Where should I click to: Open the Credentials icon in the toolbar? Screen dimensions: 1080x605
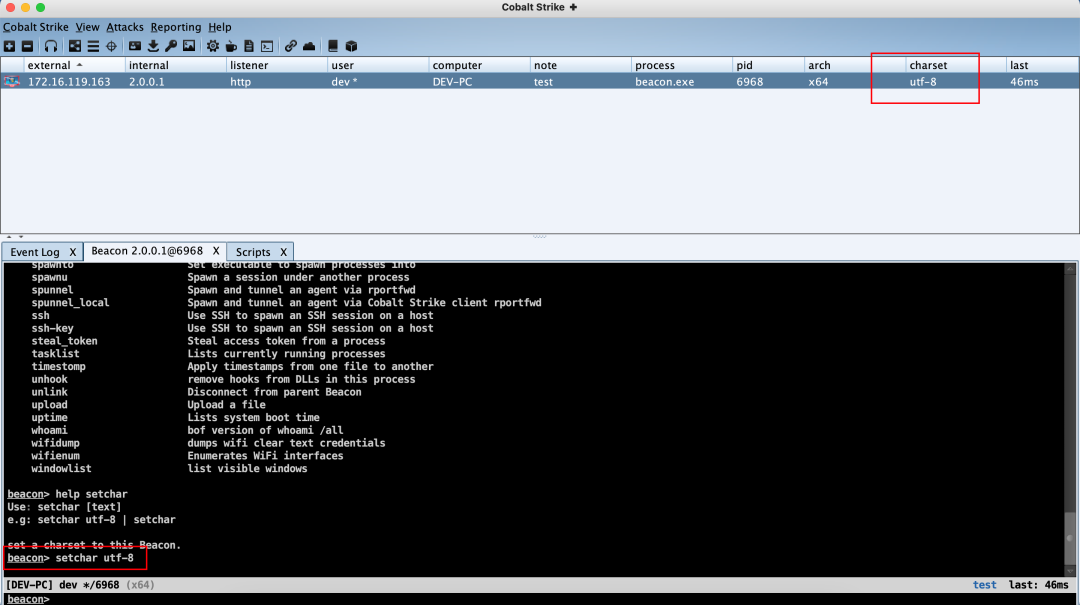tap(135, 46)
